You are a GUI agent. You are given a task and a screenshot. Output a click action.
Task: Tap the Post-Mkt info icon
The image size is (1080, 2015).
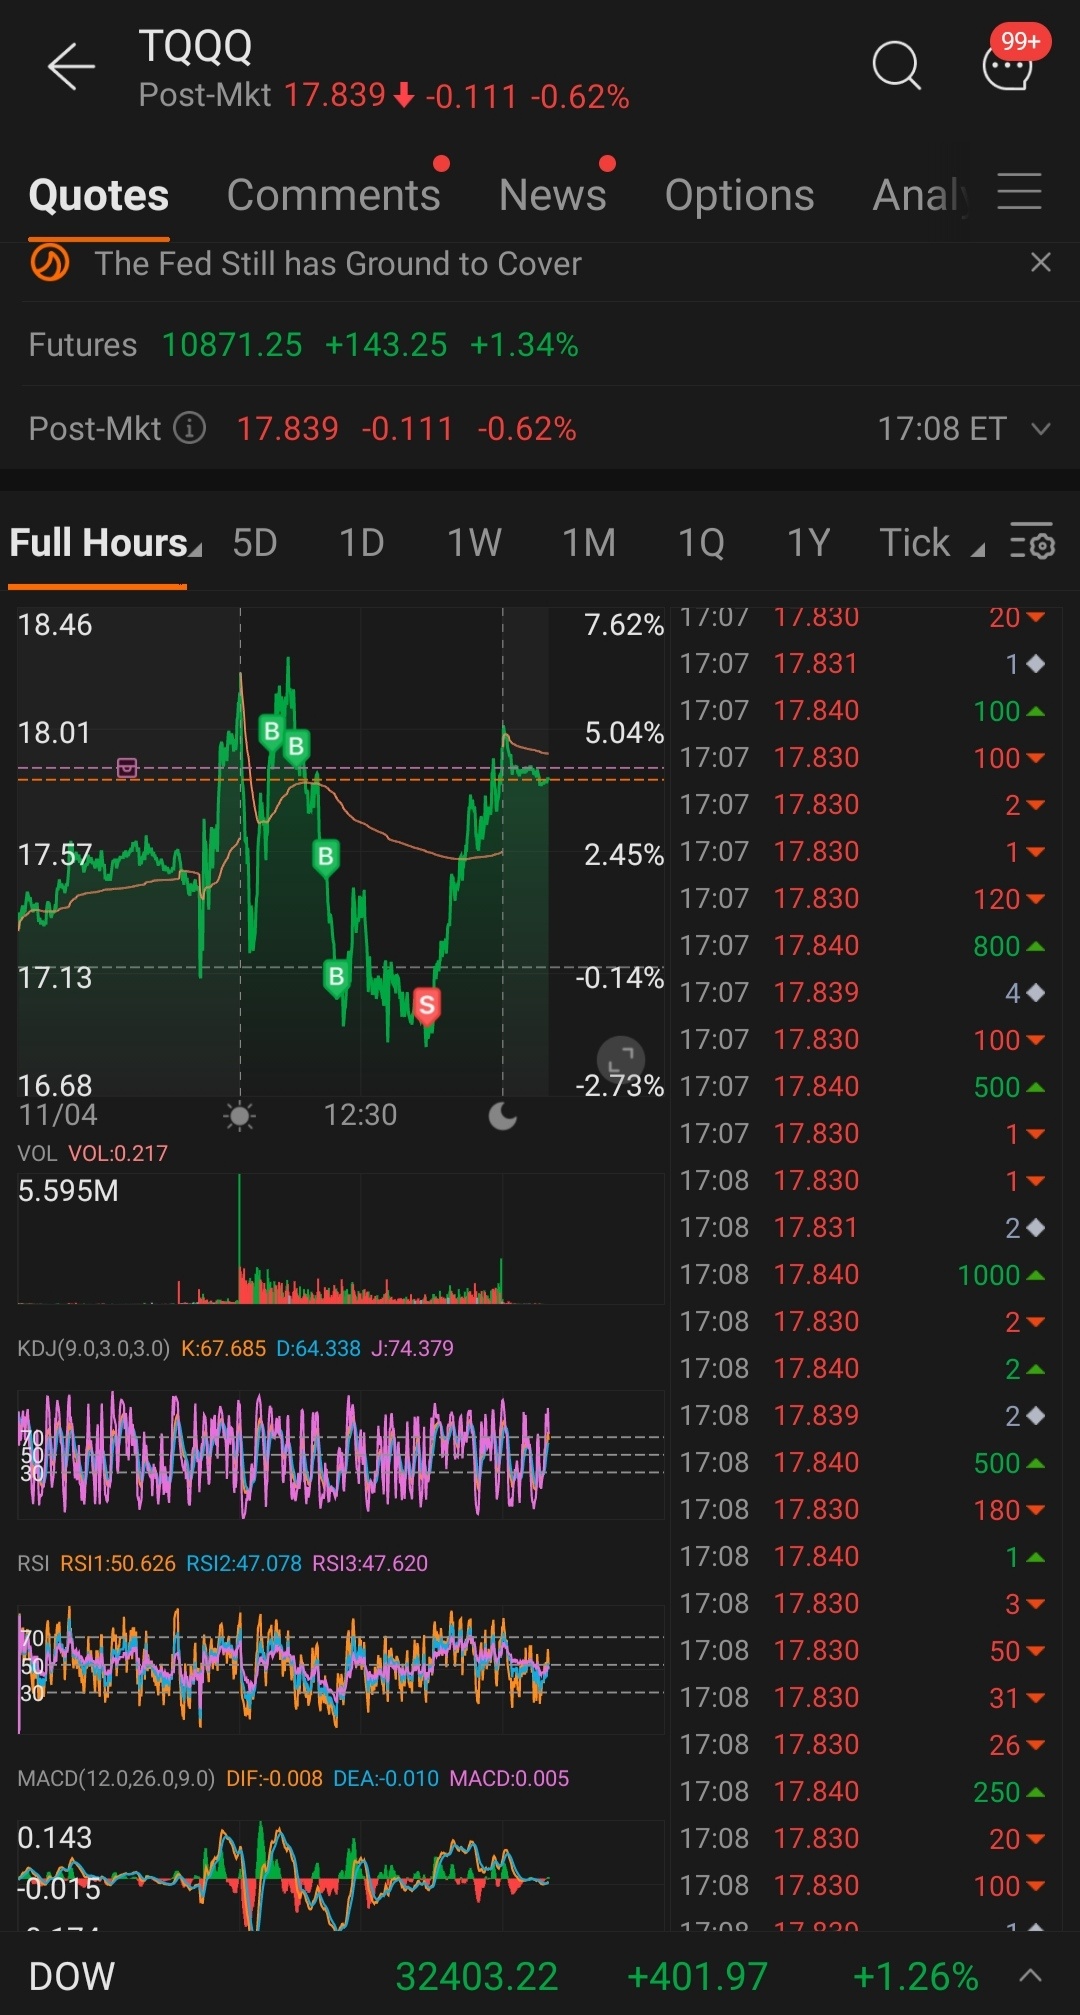tap(190, 428)
